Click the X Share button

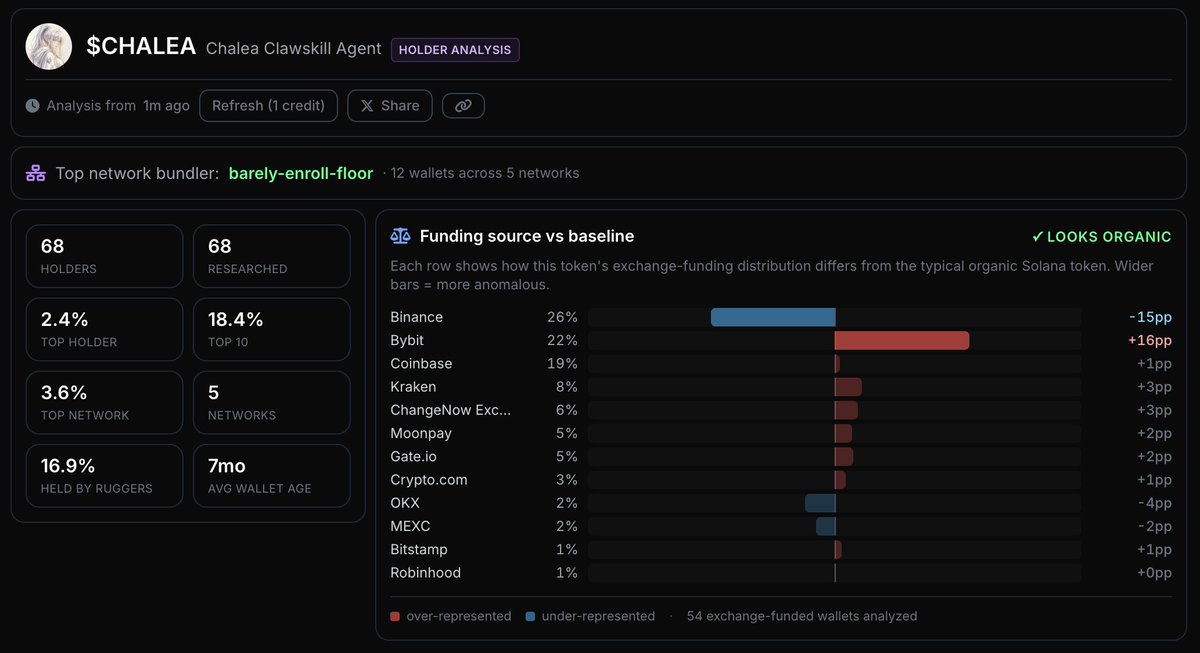[390, 106]
